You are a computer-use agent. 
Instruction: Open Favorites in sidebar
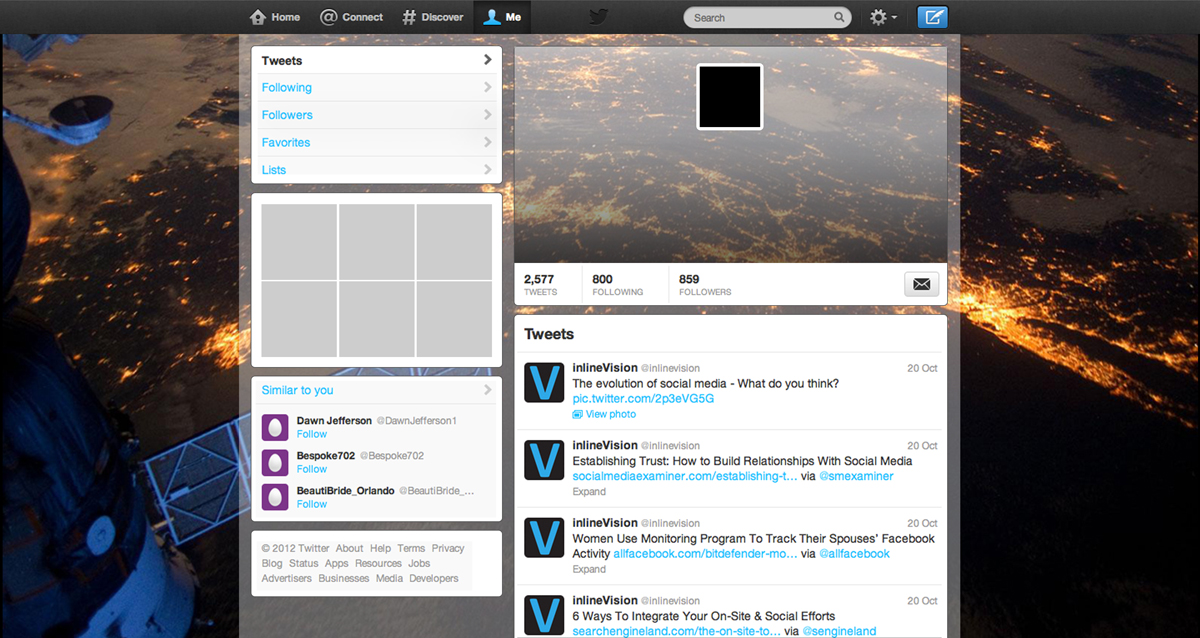pyautogui.click(x=377, y=142)
